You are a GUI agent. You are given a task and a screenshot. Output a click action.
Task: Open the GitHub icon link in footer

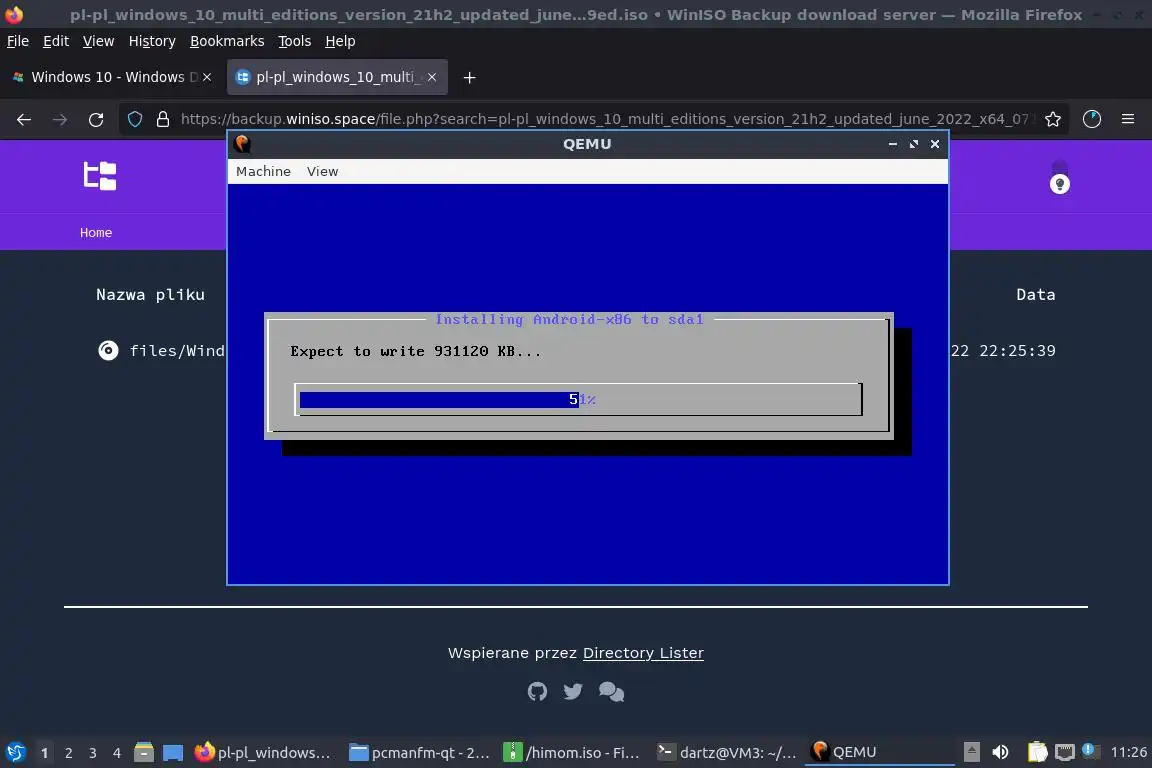coord(537,692)
